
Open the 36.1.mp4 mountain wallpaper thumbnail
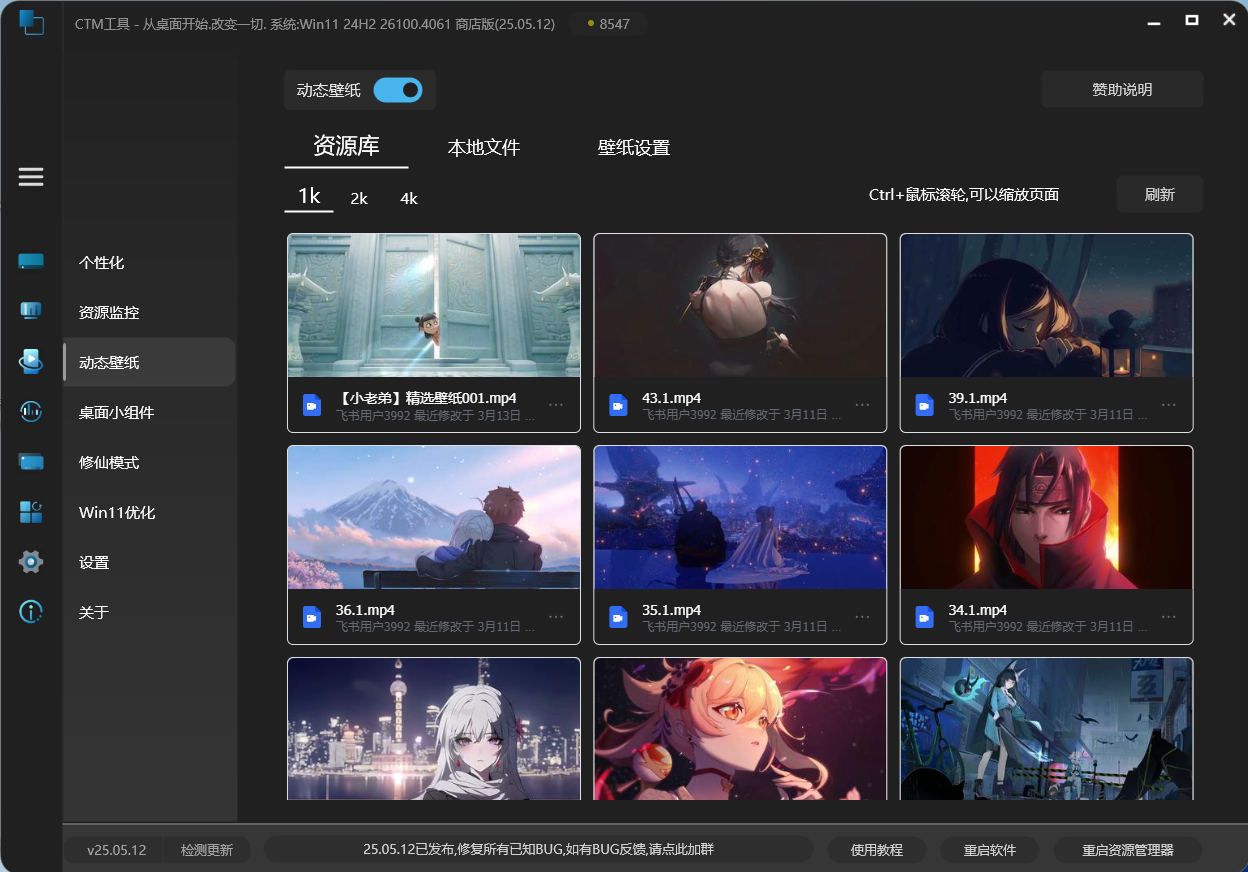(x=434, y=518)
